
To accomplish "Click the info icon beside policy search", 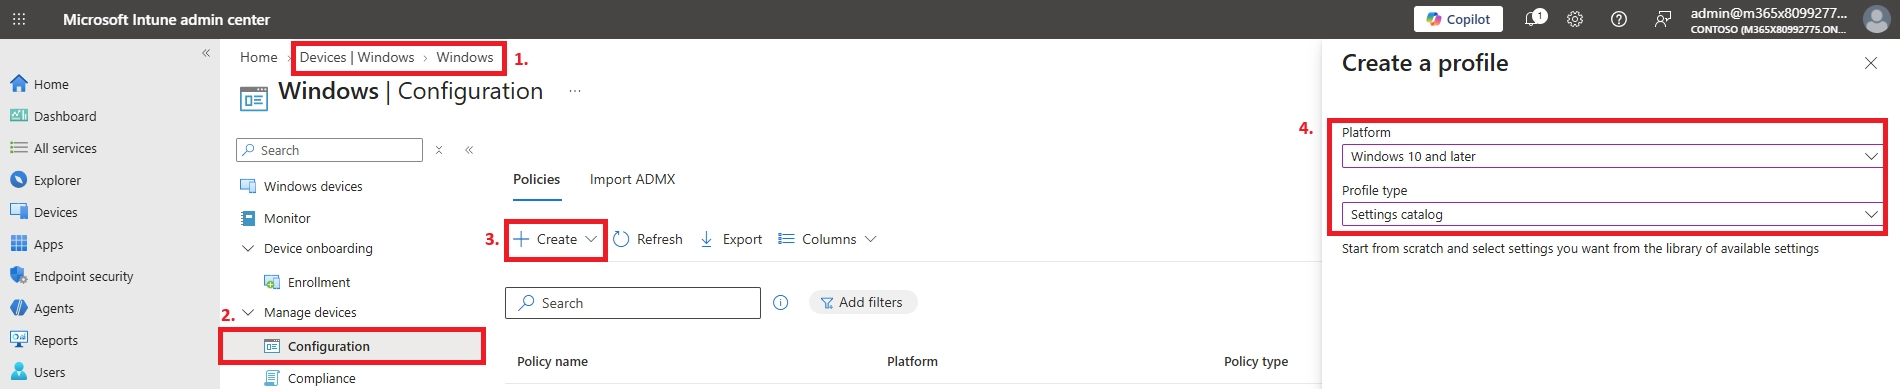I will coord(781,303).
